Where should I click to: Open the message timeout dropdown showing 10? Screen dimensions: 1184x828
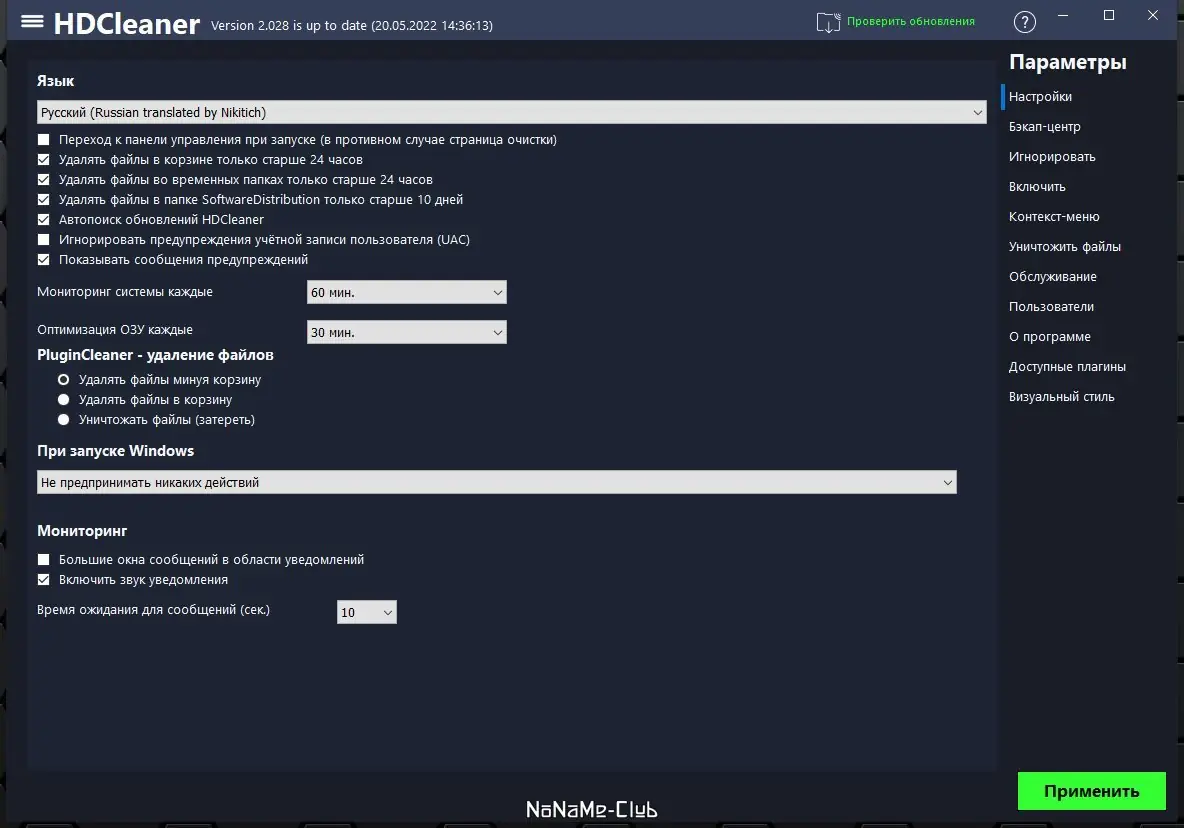(366, 612)
